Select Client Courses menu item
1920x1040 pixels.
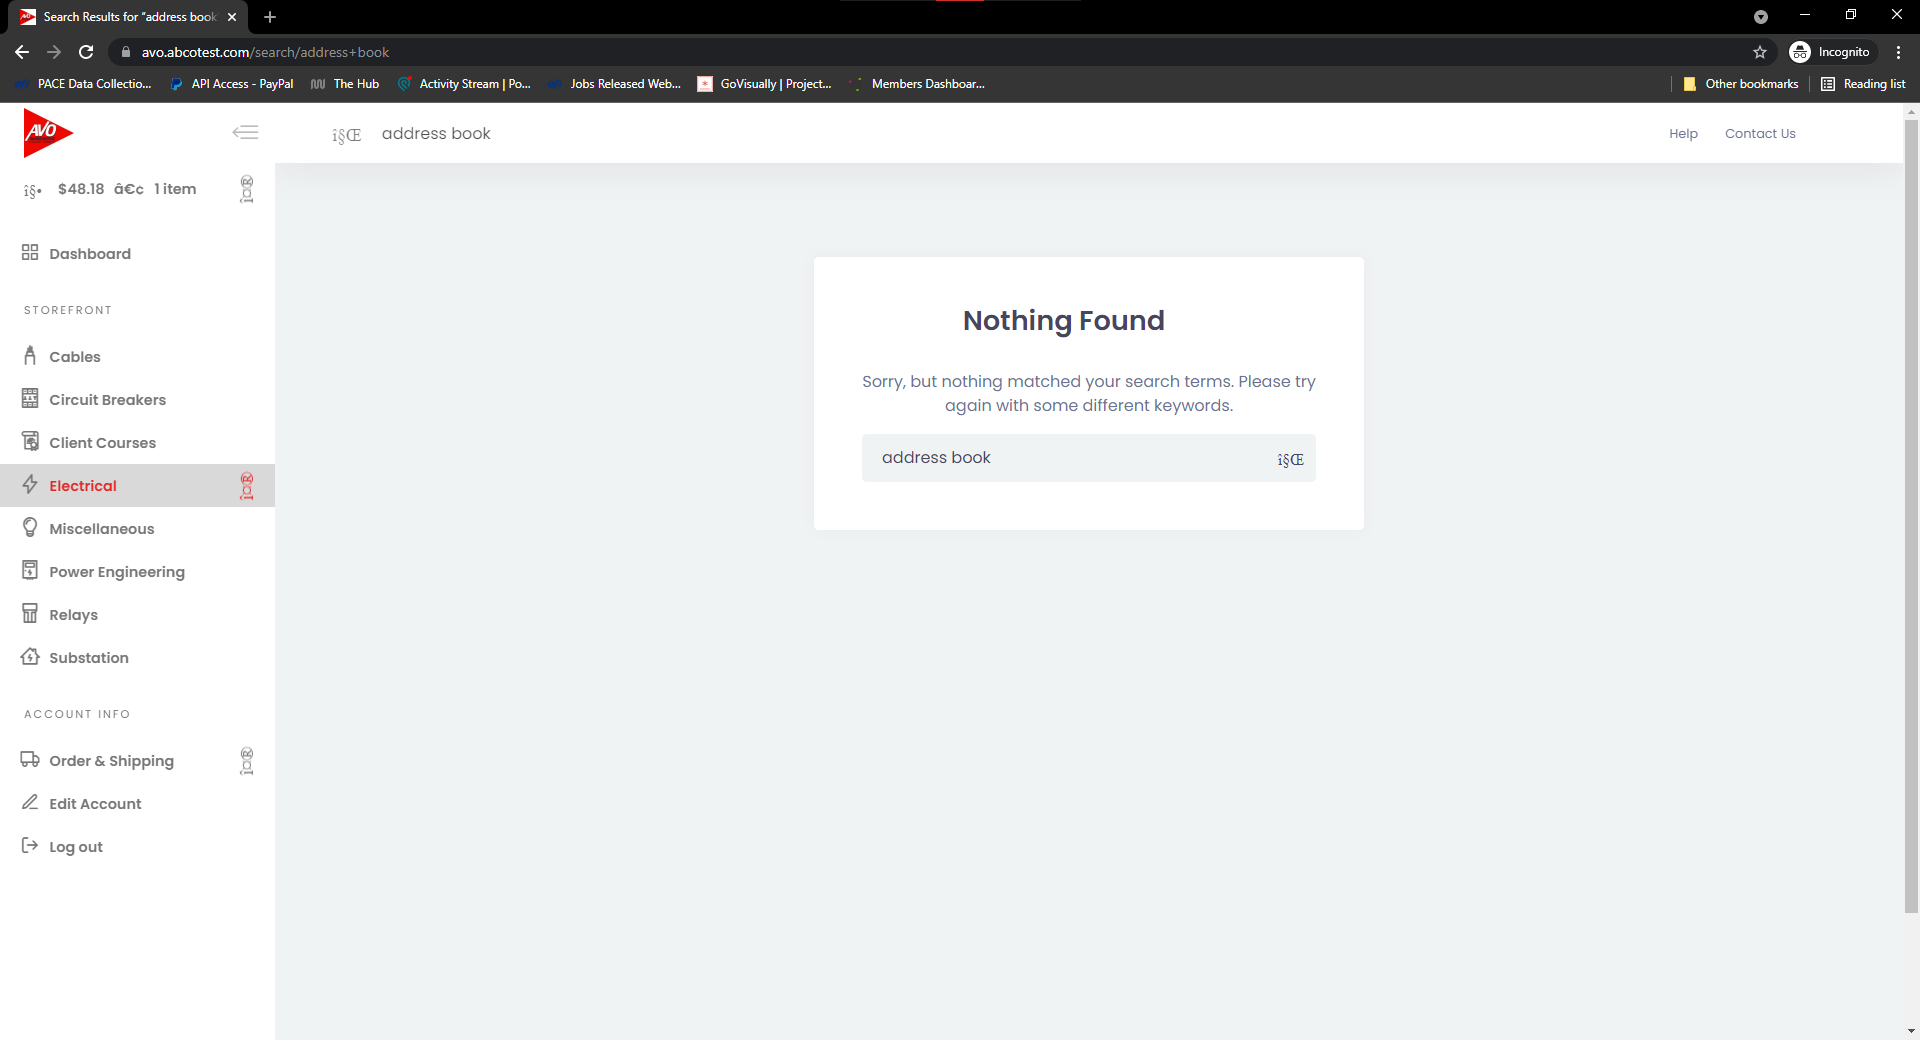point(103,443)
